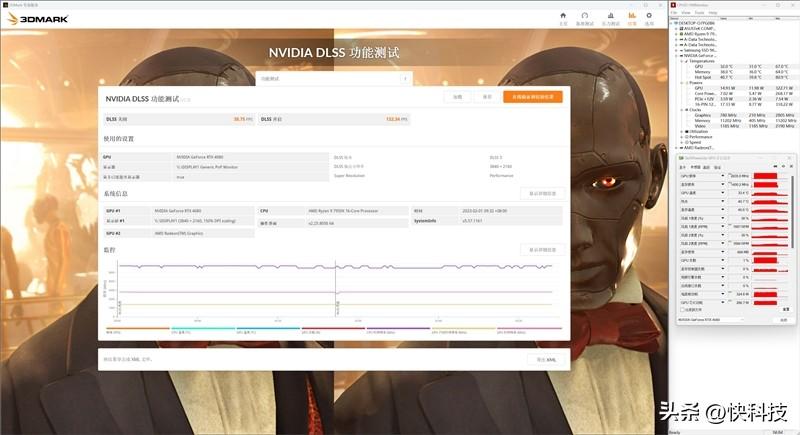Click the orange compare results online button
The image size is (800, 435).
pos(532,97)
